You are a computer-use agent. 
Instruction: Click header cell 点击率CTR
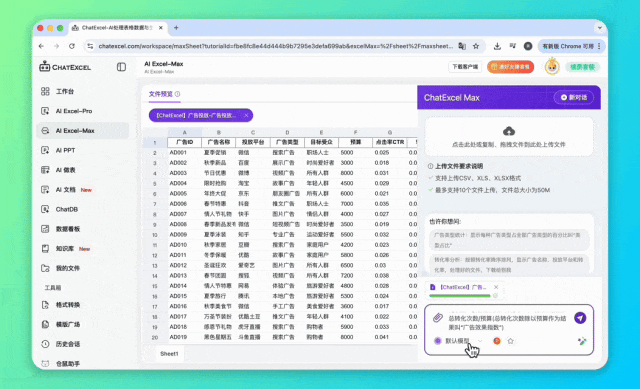coord(390,142)
